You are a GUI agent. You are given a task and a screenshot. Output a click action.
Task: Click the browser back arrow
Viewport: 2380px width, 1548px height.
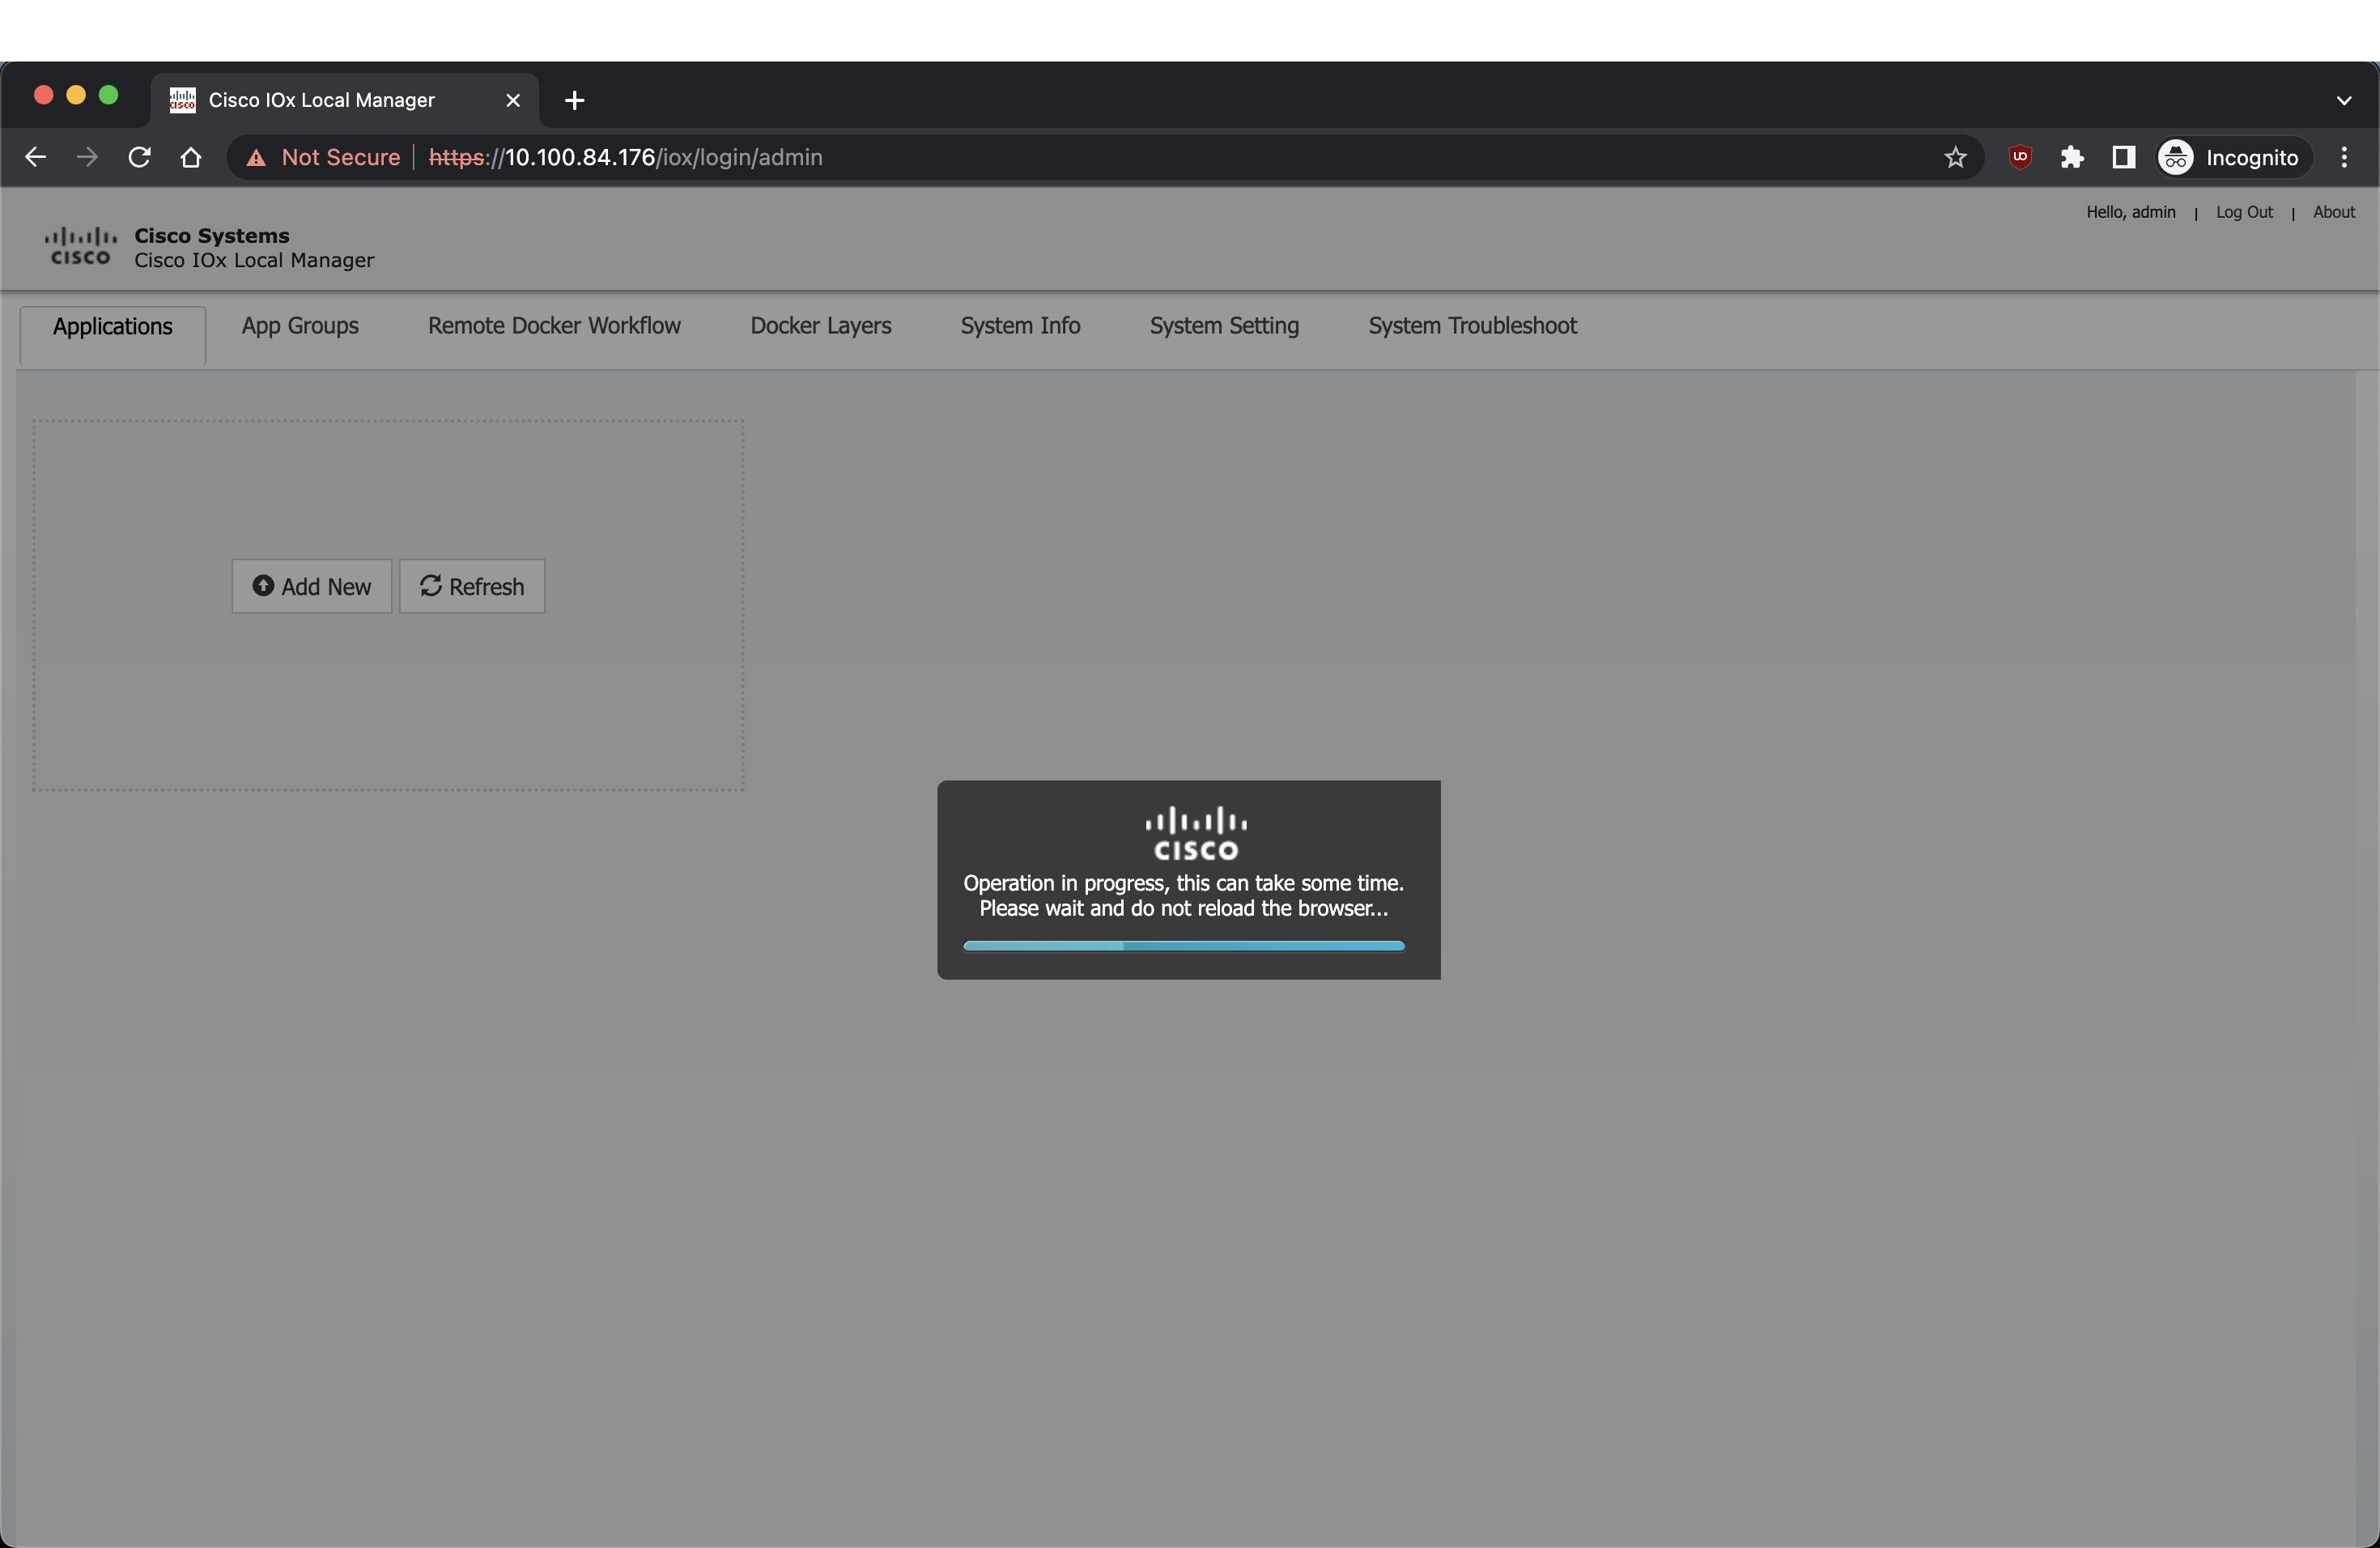pyautogui.click(x=35, y=157)
